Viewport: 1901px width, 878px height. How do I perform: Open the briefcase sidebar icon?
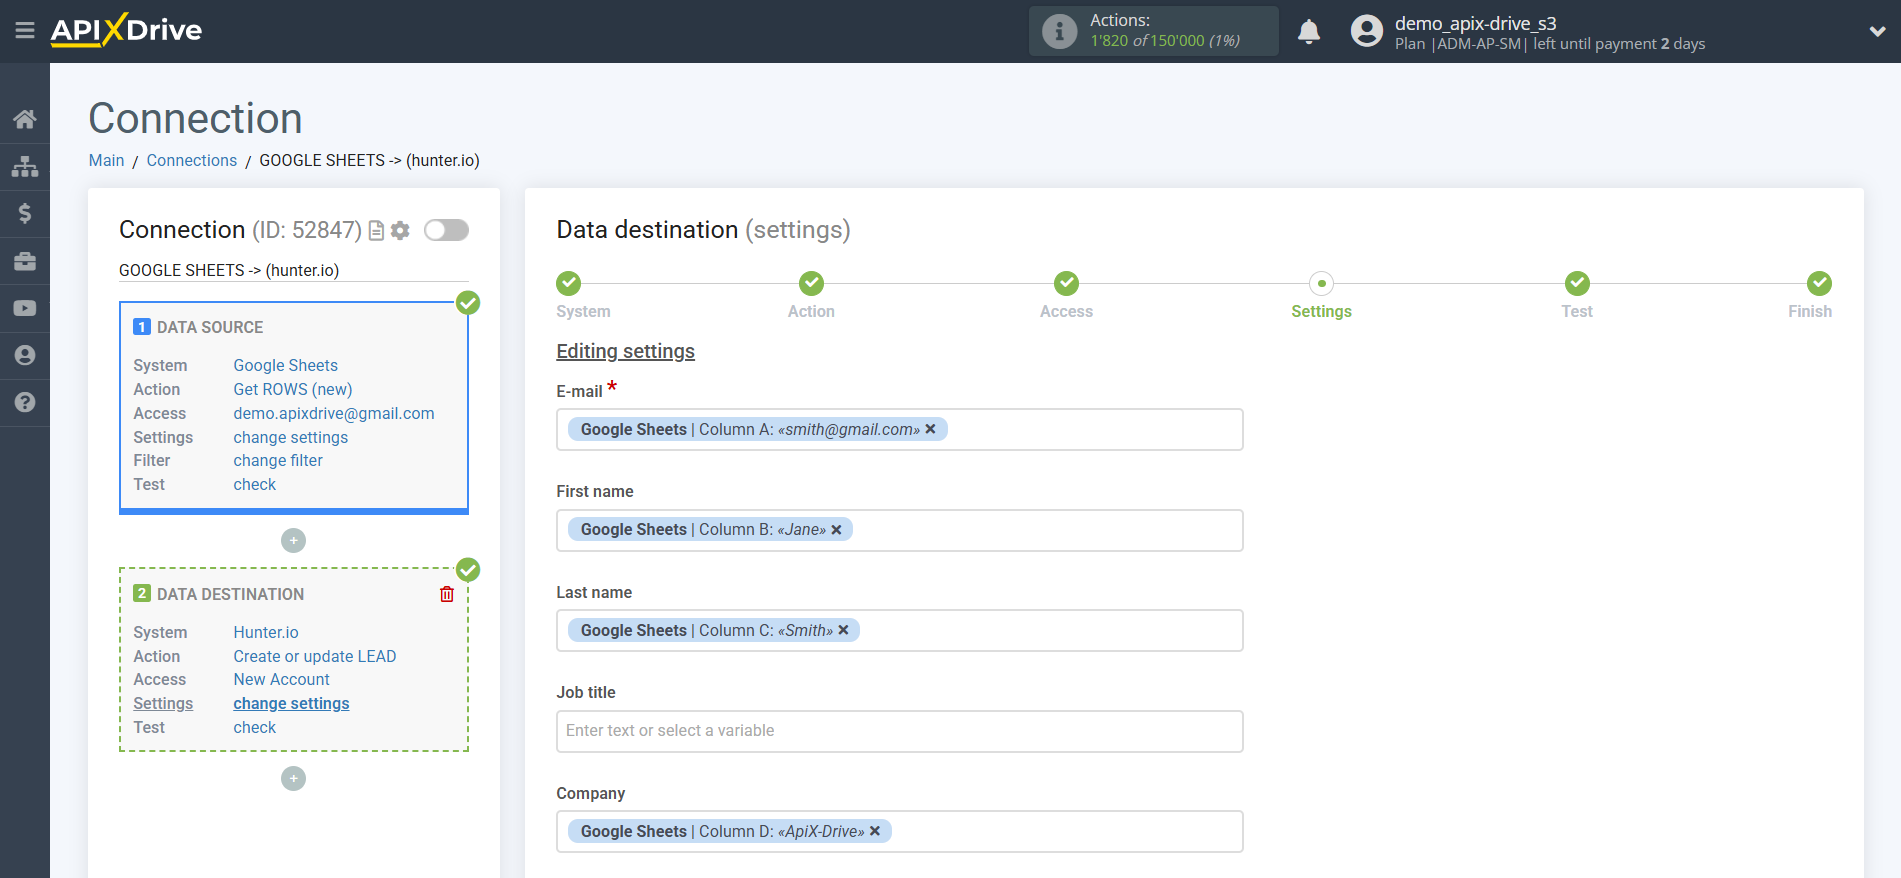click(x=25, y=261)
